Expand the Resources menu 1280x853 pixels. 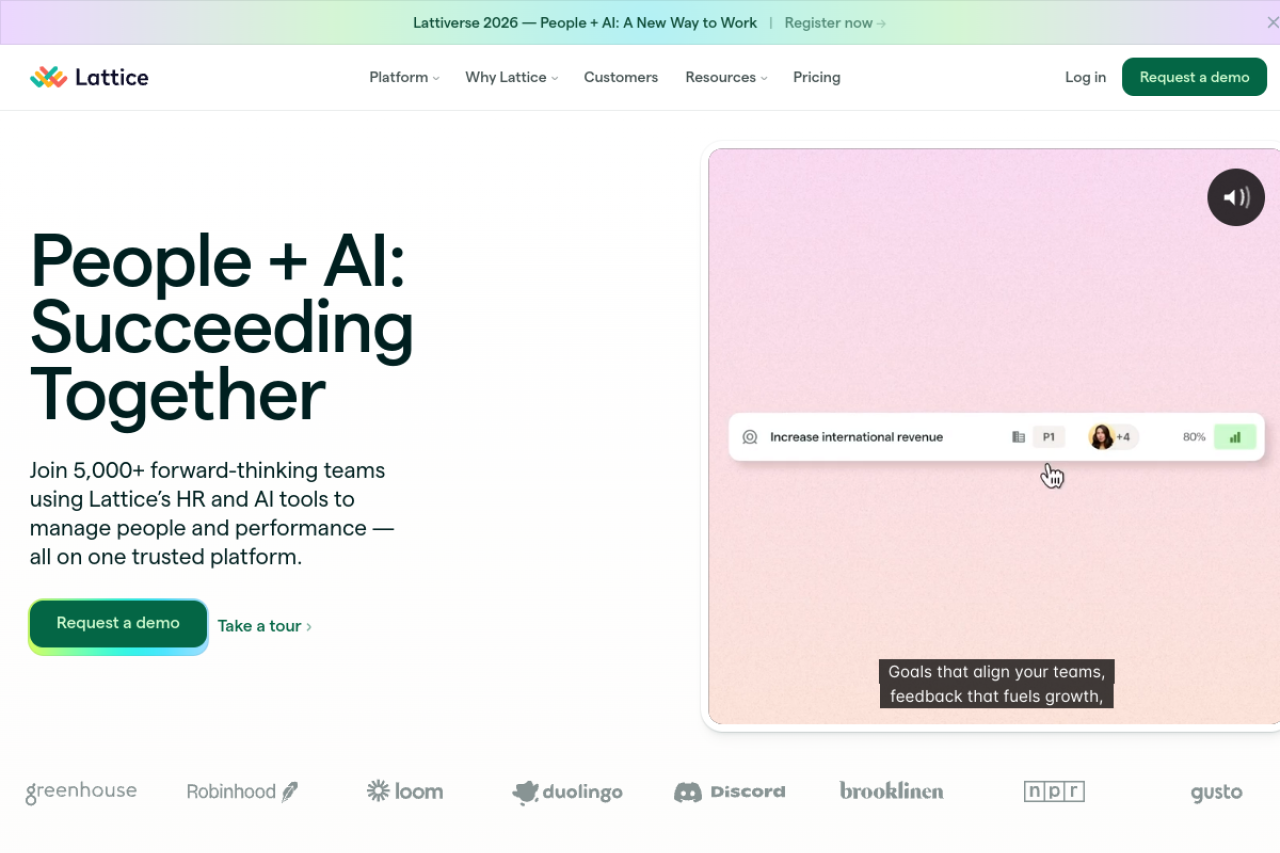click(726, 77)
